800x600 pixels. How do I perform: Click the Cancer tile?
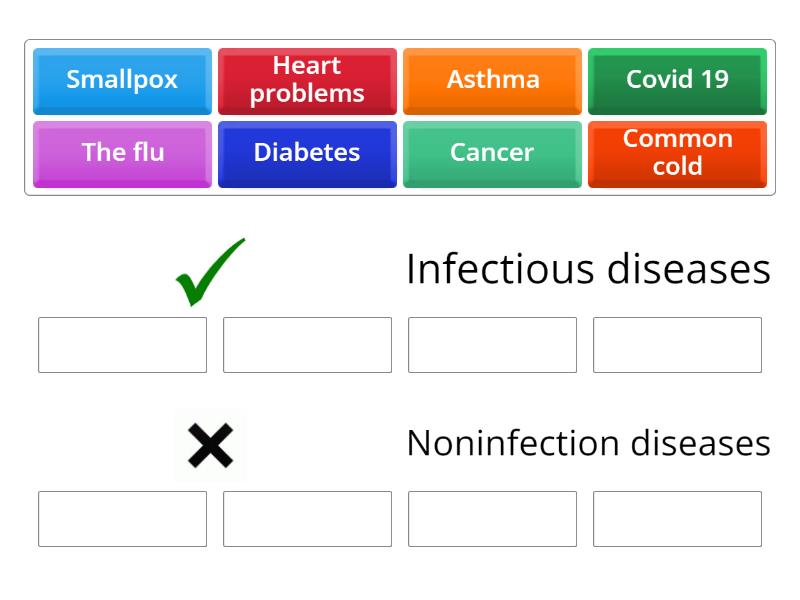click(492, 153)
